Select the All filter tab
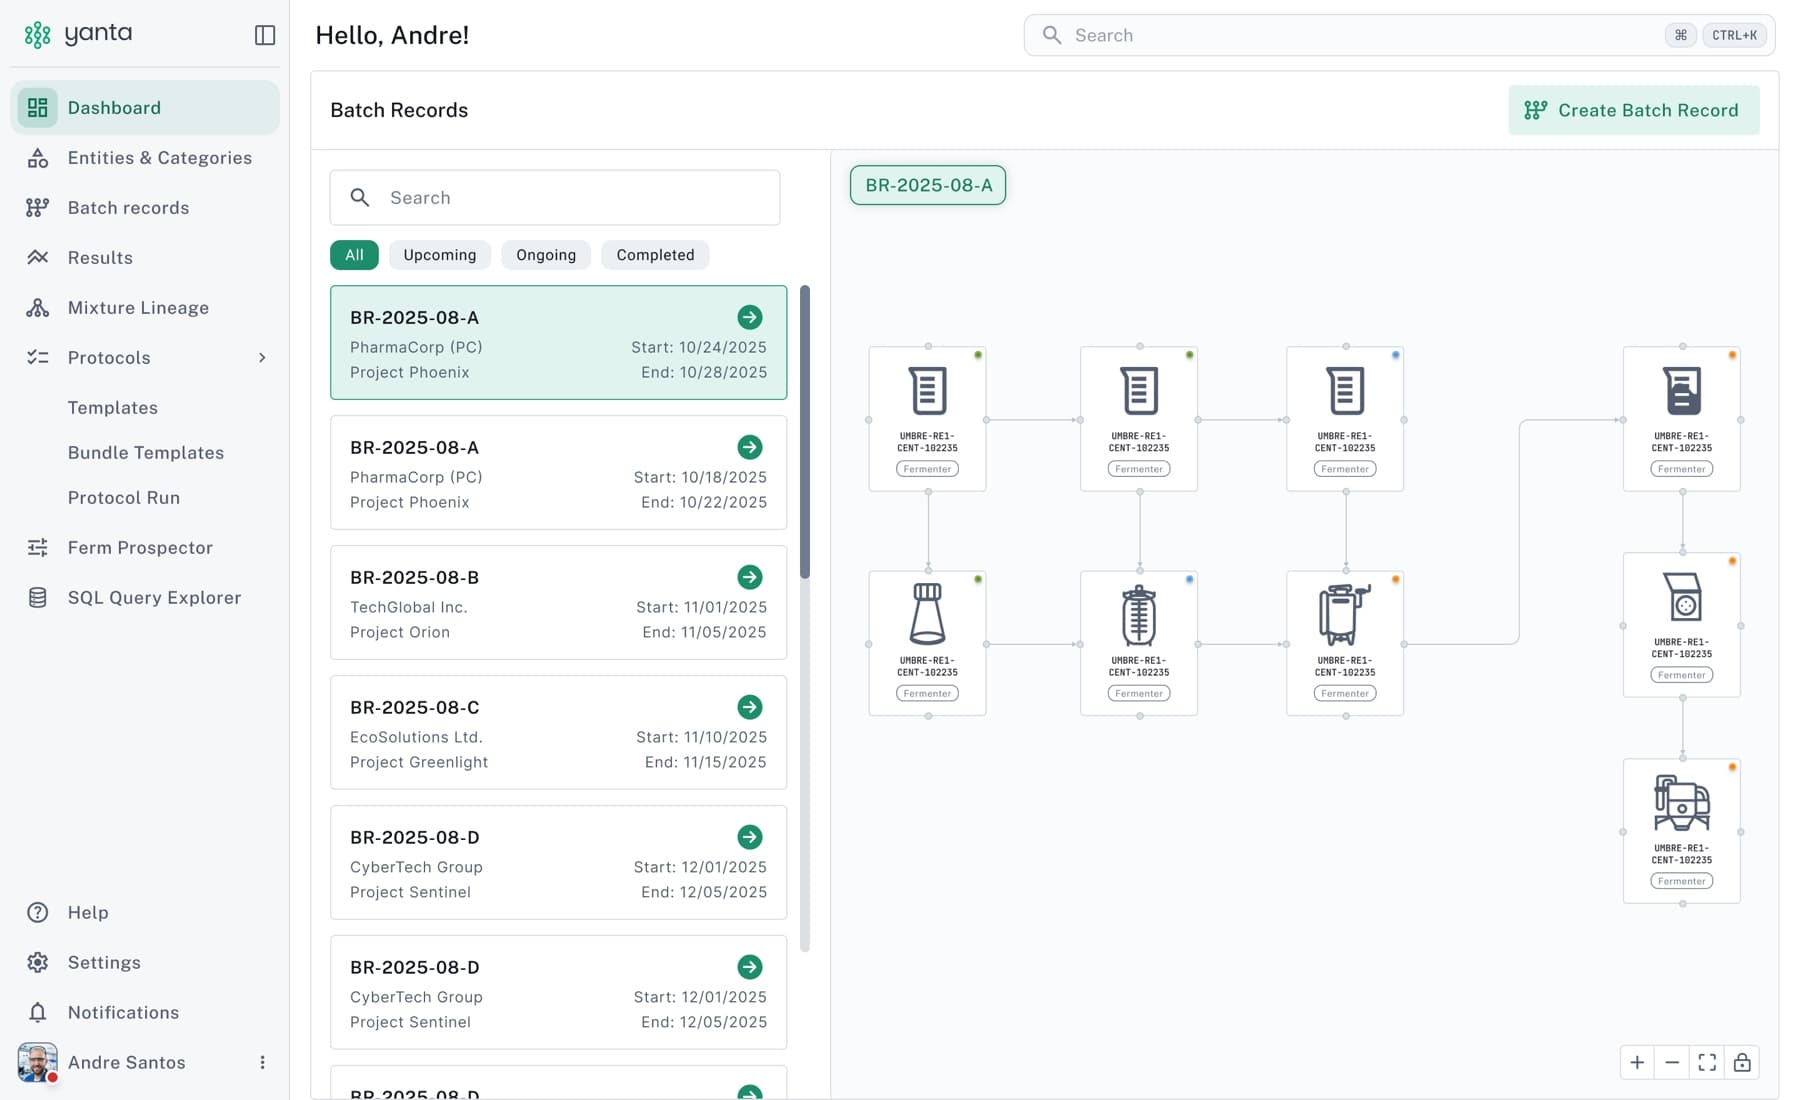The height and width of the screenshot is (1100, 1800). 354,255
